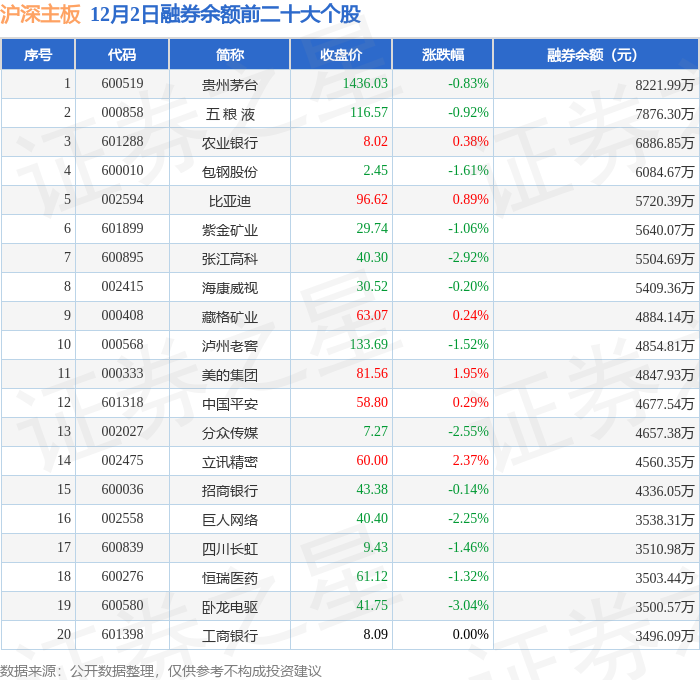The image size is (700, 680).
Task: Click the 融券余额（元） column header
Action: (x=596, y=54)
